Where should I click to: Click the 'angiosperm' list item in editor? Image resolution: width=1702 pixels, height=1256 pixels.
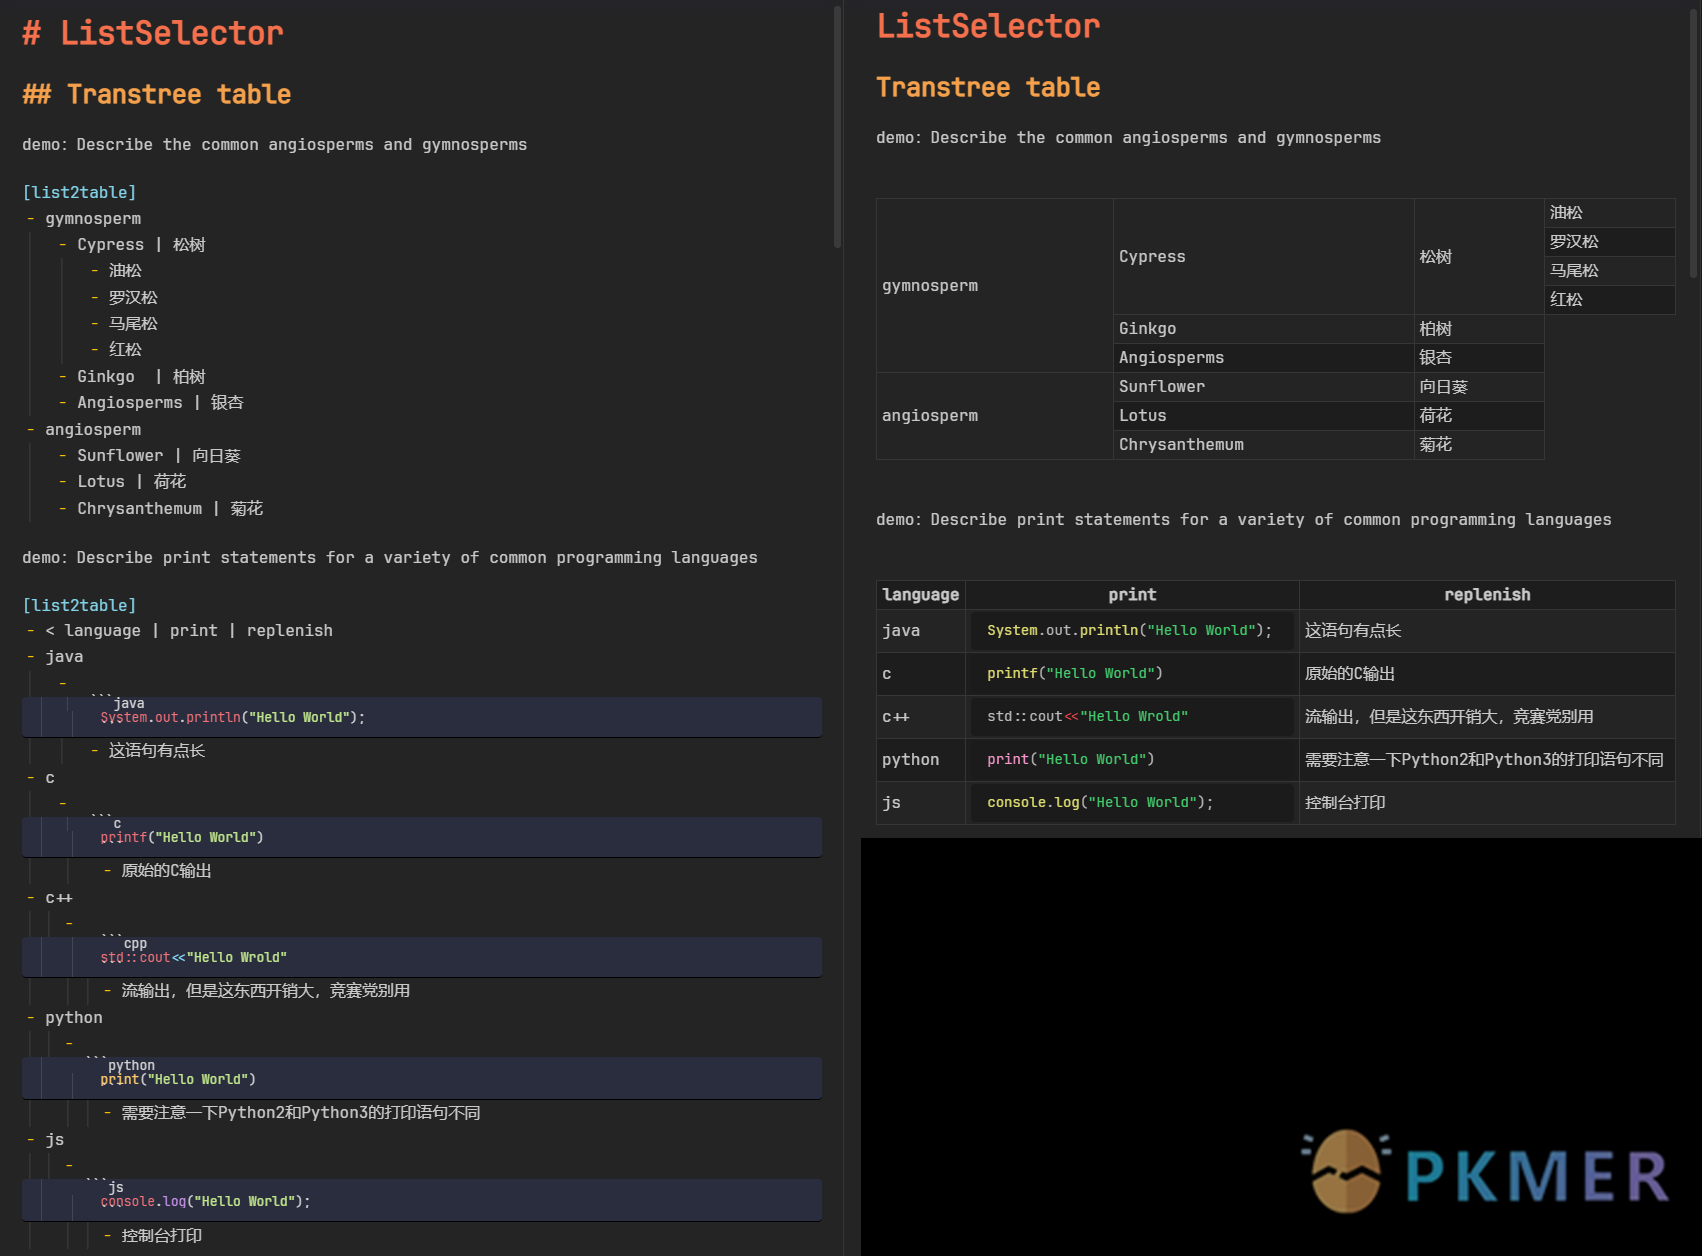[x=93, y=429]
